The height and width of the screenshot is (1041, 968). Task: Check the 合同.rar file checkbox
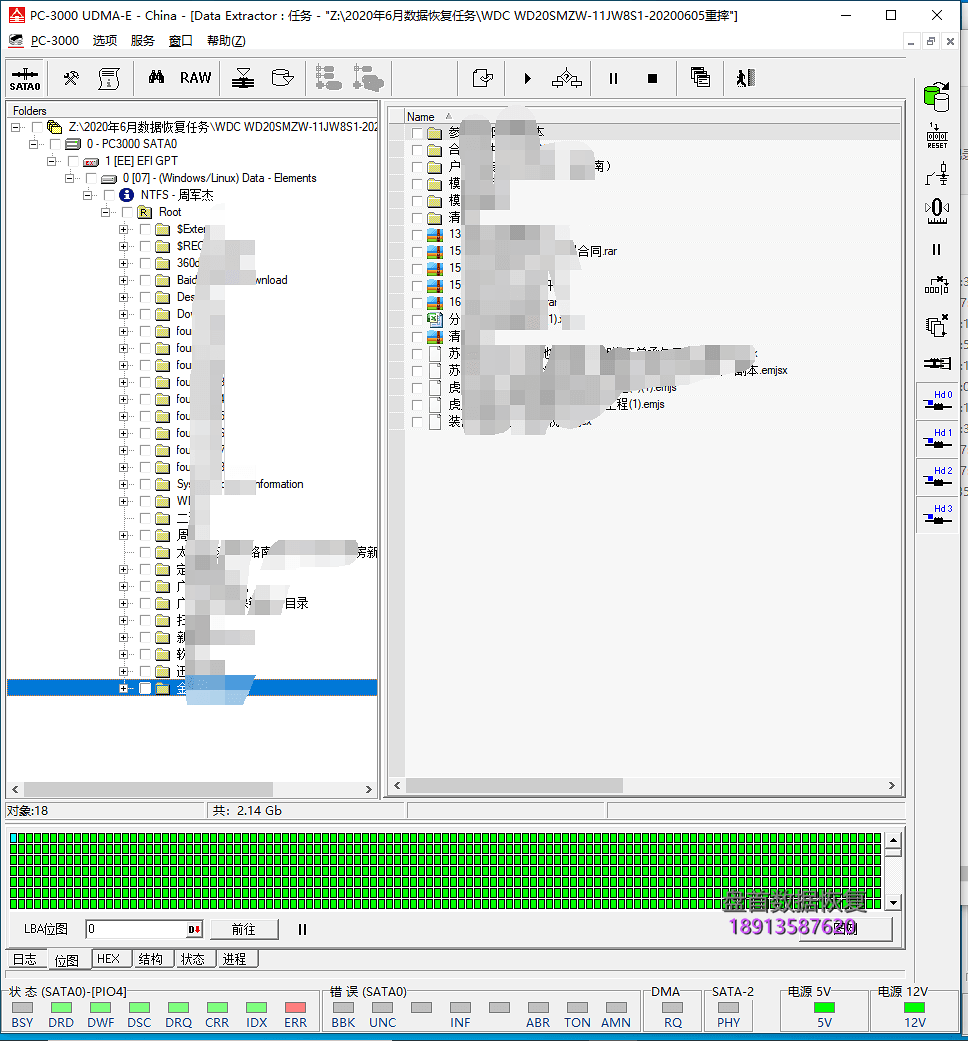click(417, 252)
